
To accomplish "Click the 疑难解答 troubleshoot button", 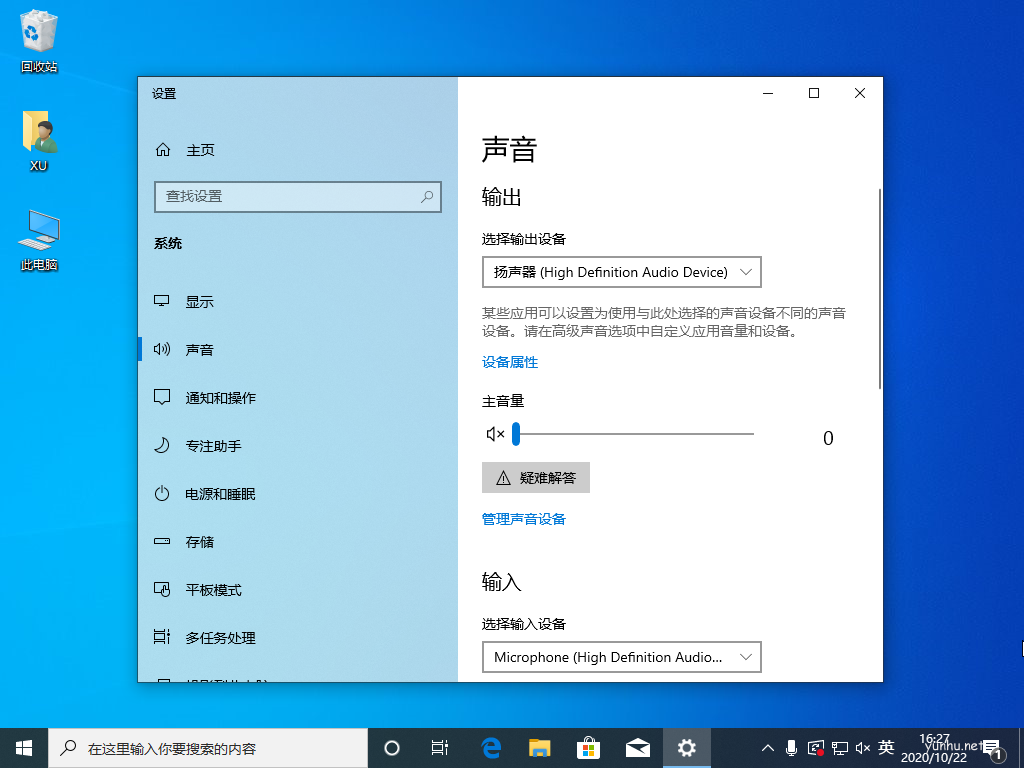I will point(536,477).
